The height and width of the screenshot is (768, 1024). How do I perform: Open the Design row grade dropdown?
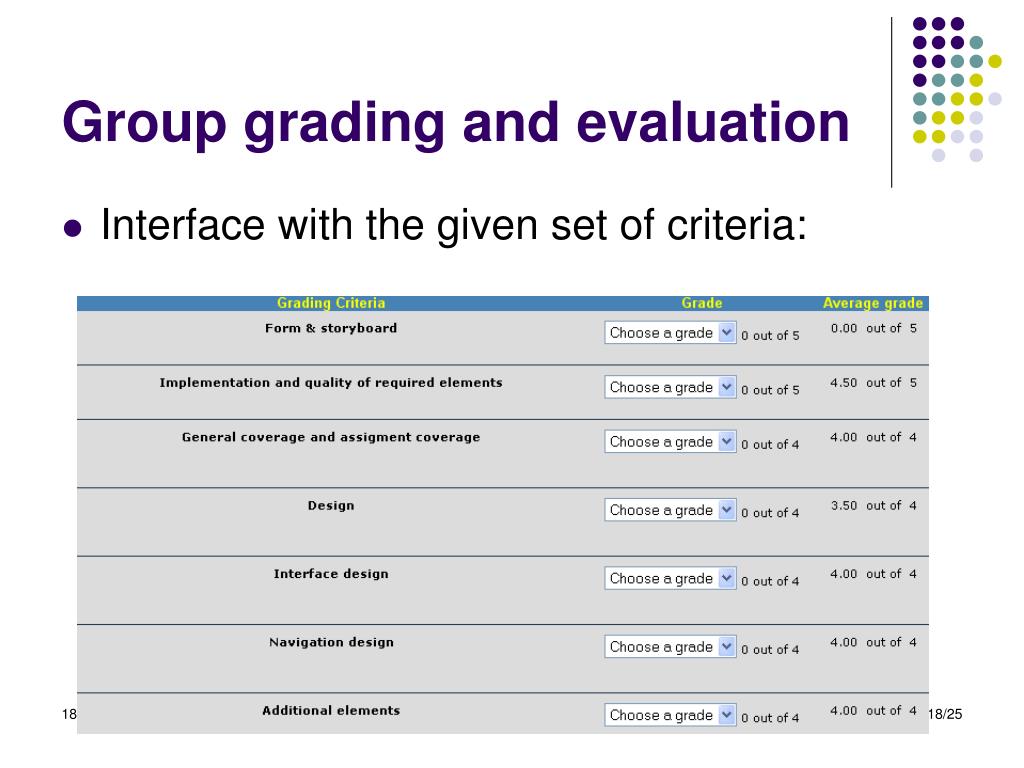(x=670, y=510)
